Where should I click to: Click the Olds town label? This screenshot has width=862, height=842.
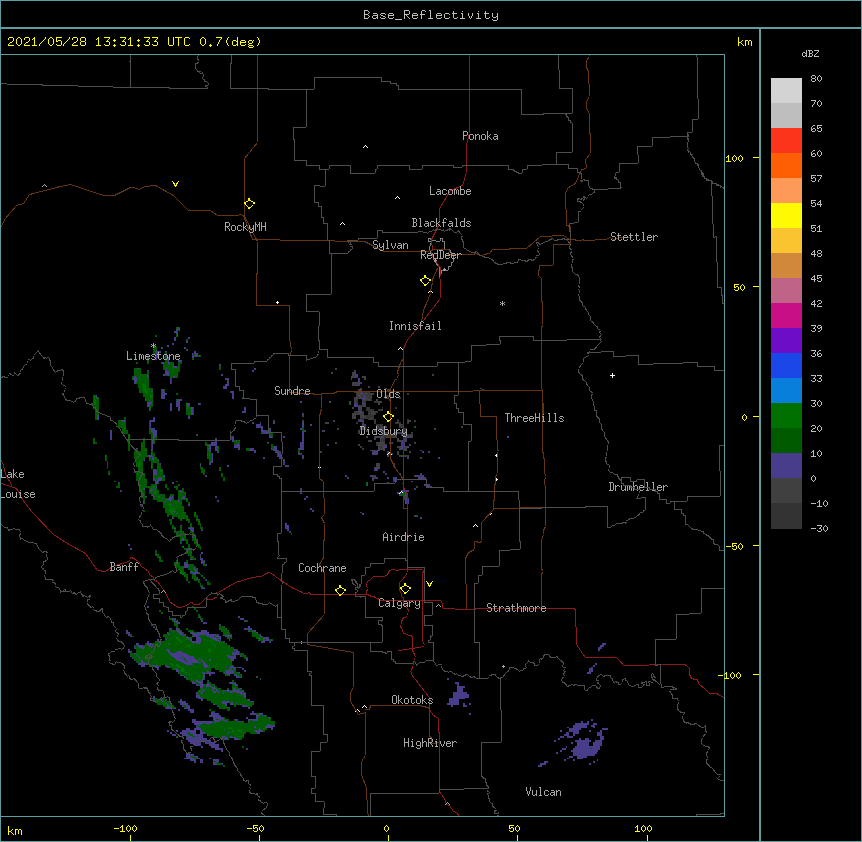pyautogui.click(x=388, y=394)
